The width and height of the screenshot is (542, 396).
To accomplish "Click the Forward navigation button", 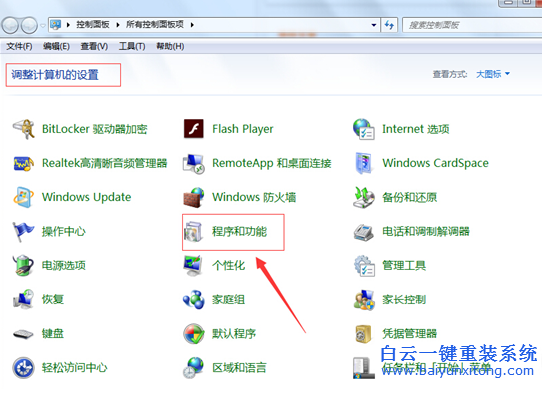I will (29, 25).
